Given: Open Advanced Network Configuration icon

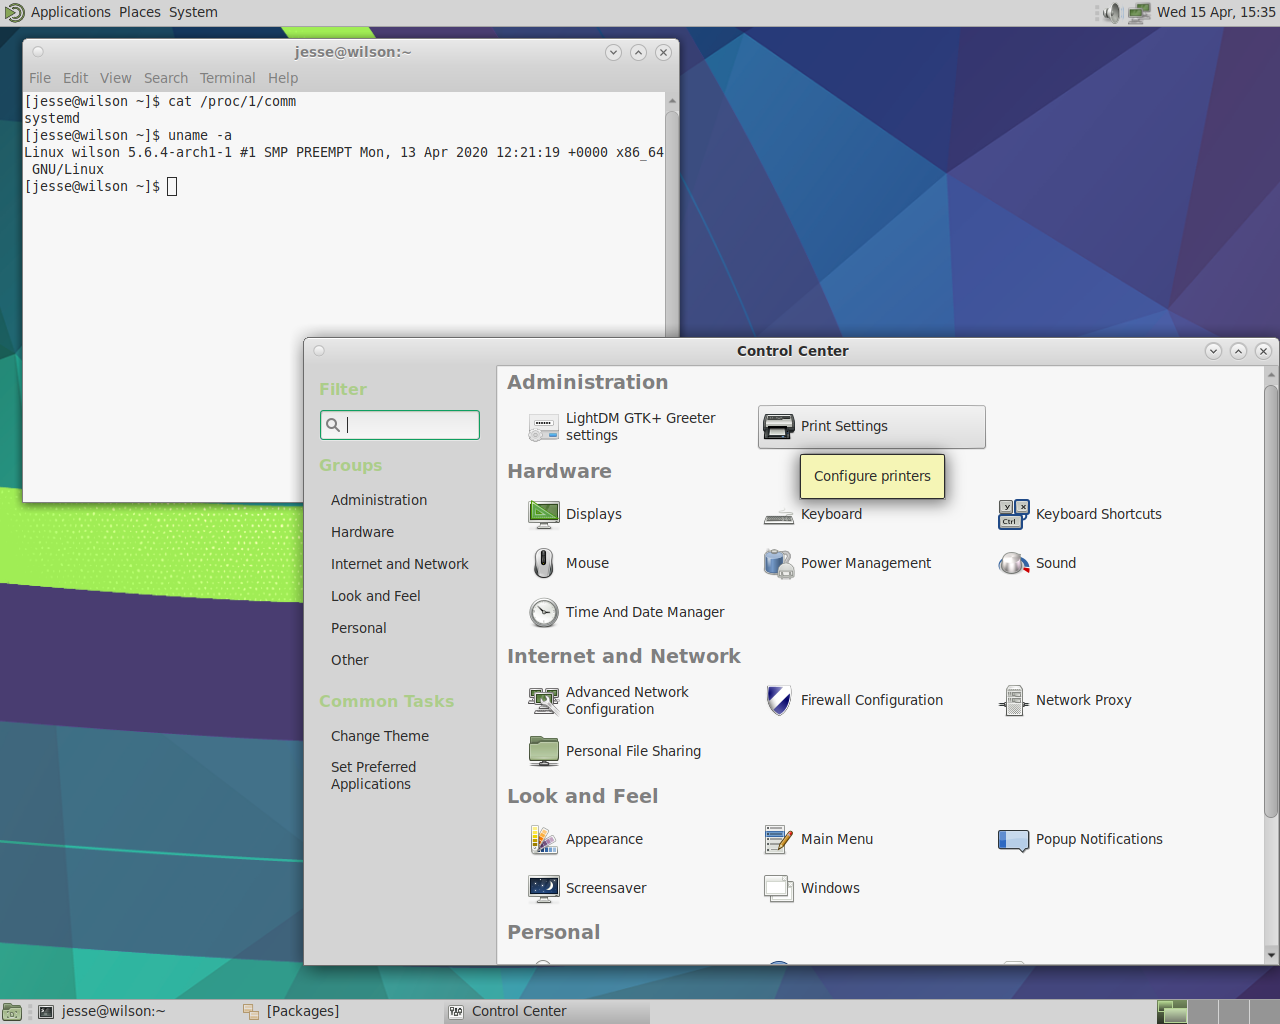Looking at the screenshot, I should click(x=543, y=700).
